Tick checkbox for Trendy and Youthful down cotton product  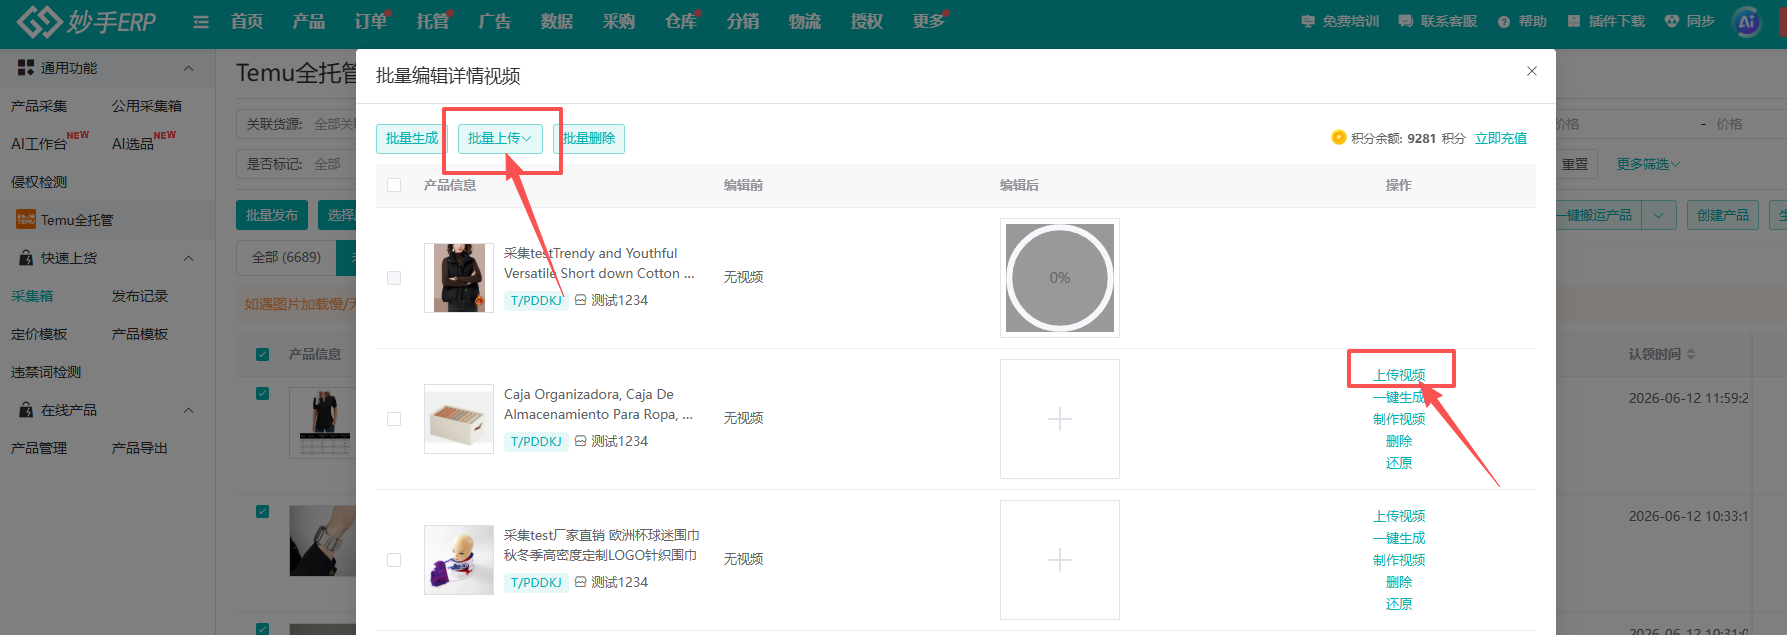(x=394, y=278)
